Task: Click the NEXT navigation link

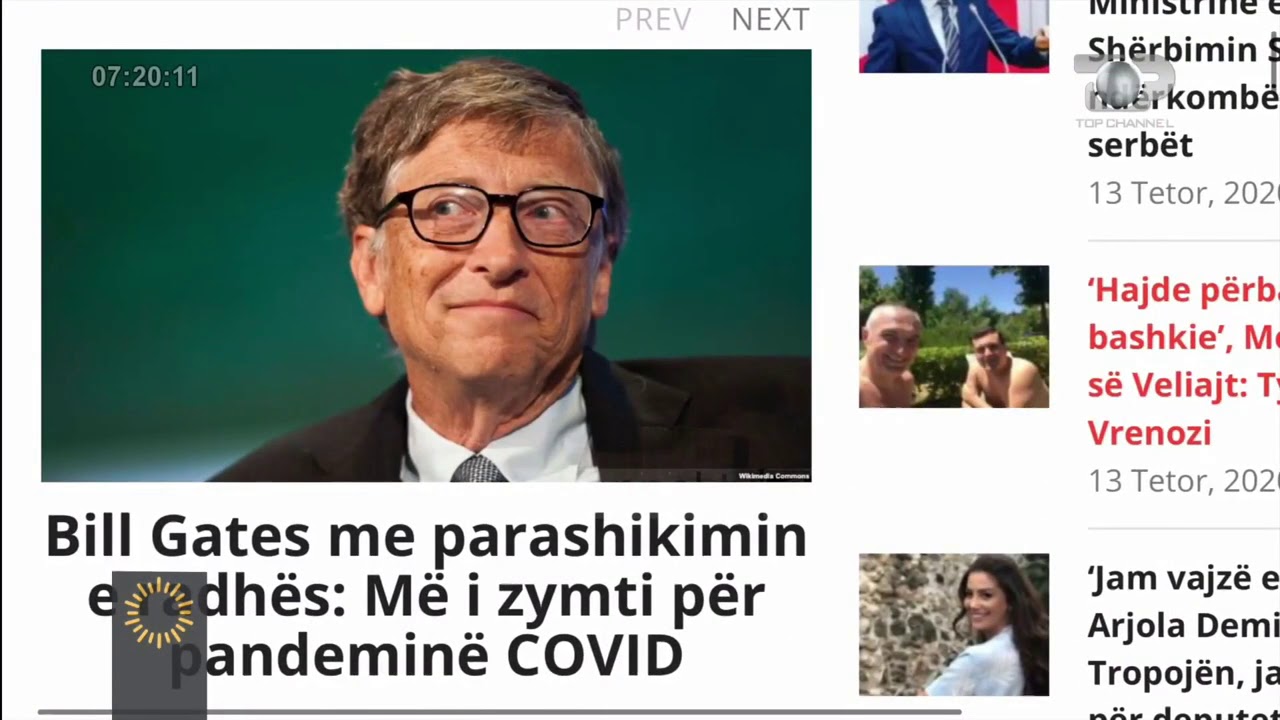Action: (x=770, y=19)
